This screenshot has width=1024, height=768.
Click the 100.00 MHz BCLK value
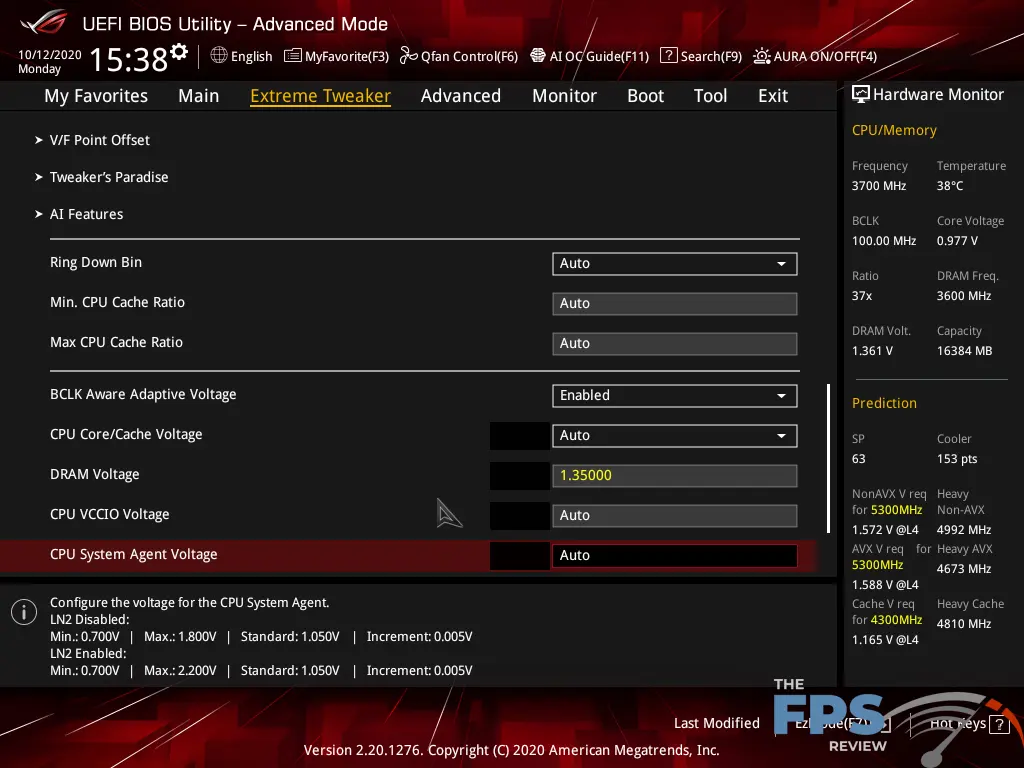pos(884,240)
